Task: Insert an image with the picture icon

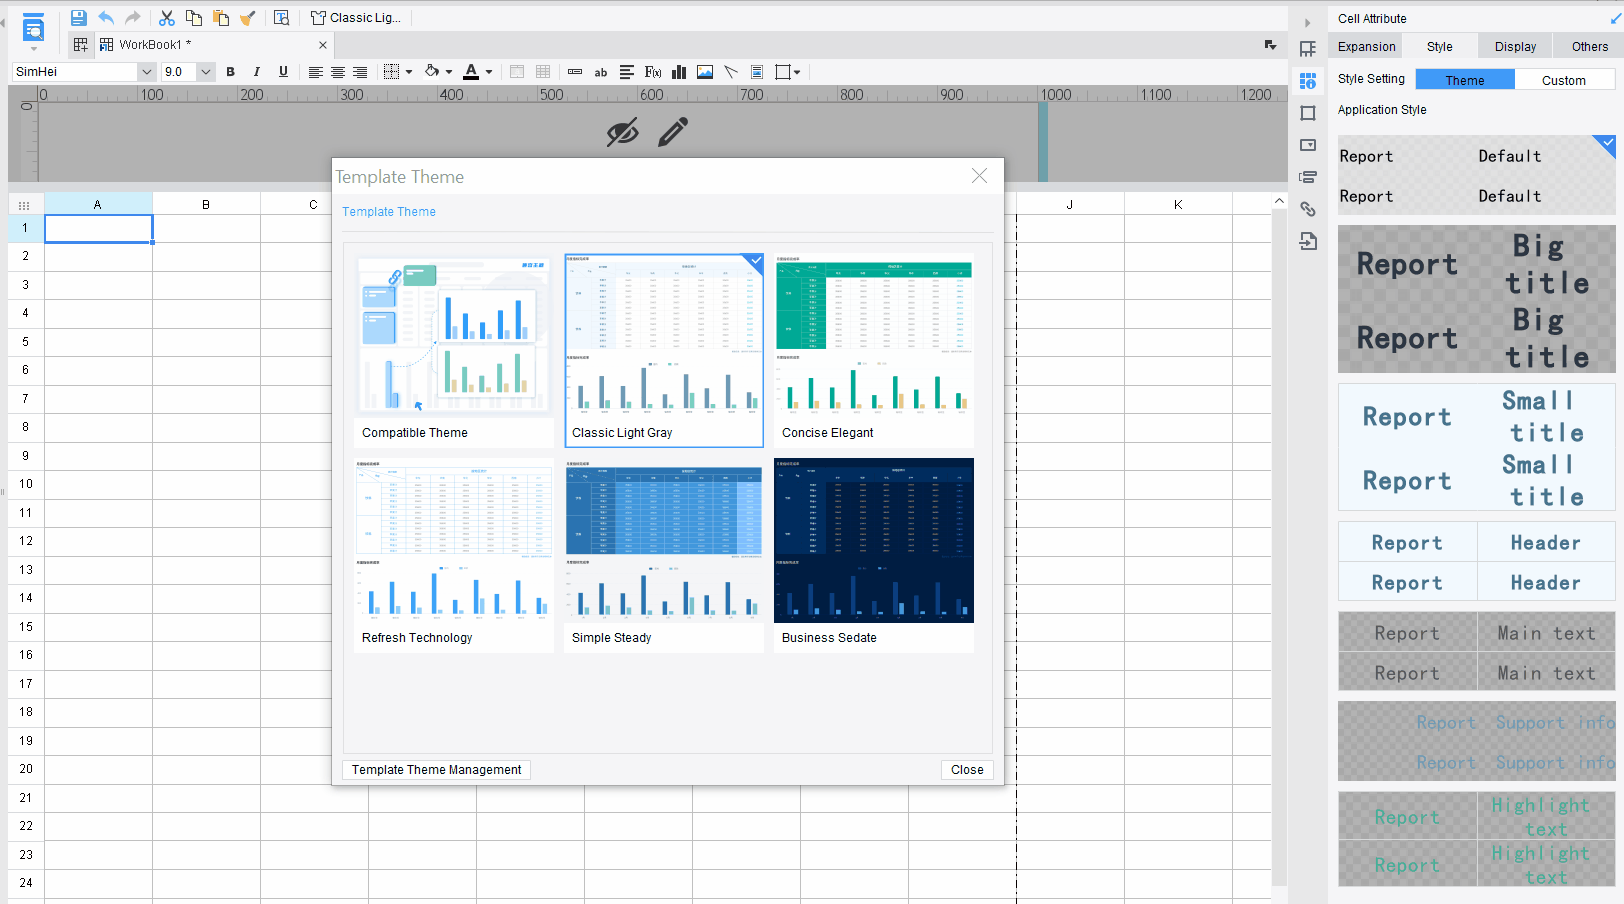Action: tap(705, 71)
